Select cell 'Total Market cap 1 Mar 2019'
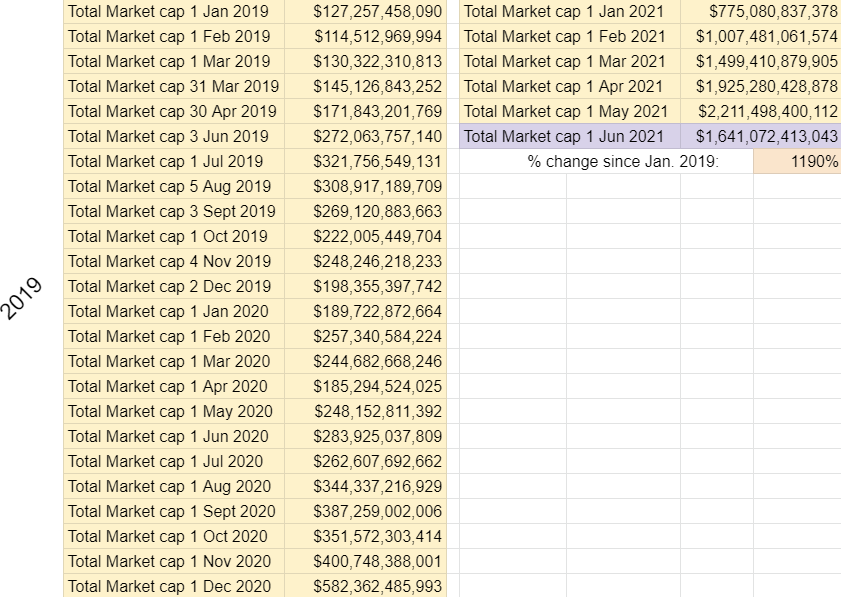Viewport: 841px width, 597px height. 174,61
